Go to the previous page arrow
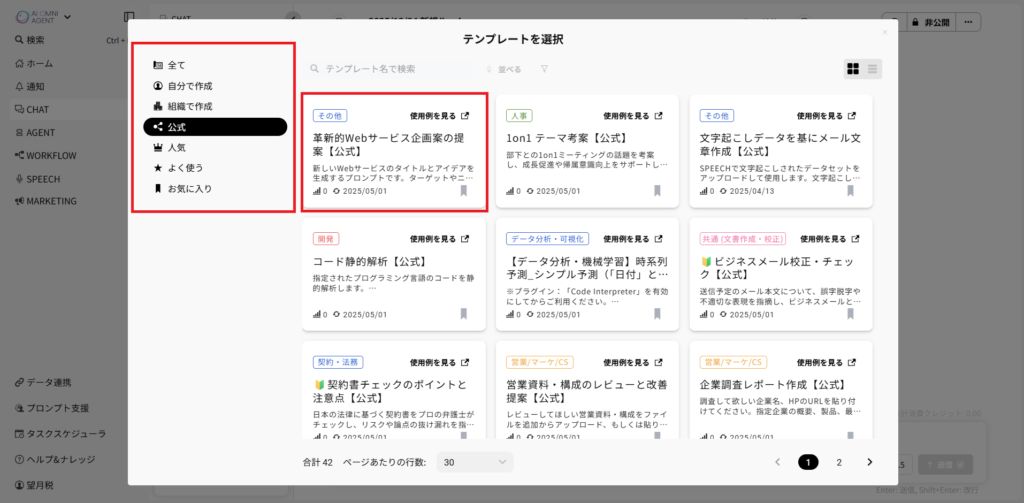Viewport: 1024px width, 503px height. coord(777,462)
